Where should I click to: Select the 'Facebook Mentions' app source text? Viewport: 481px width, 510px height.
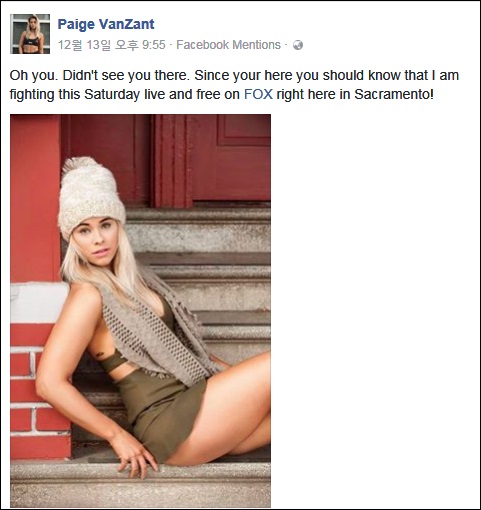[228, 45]
